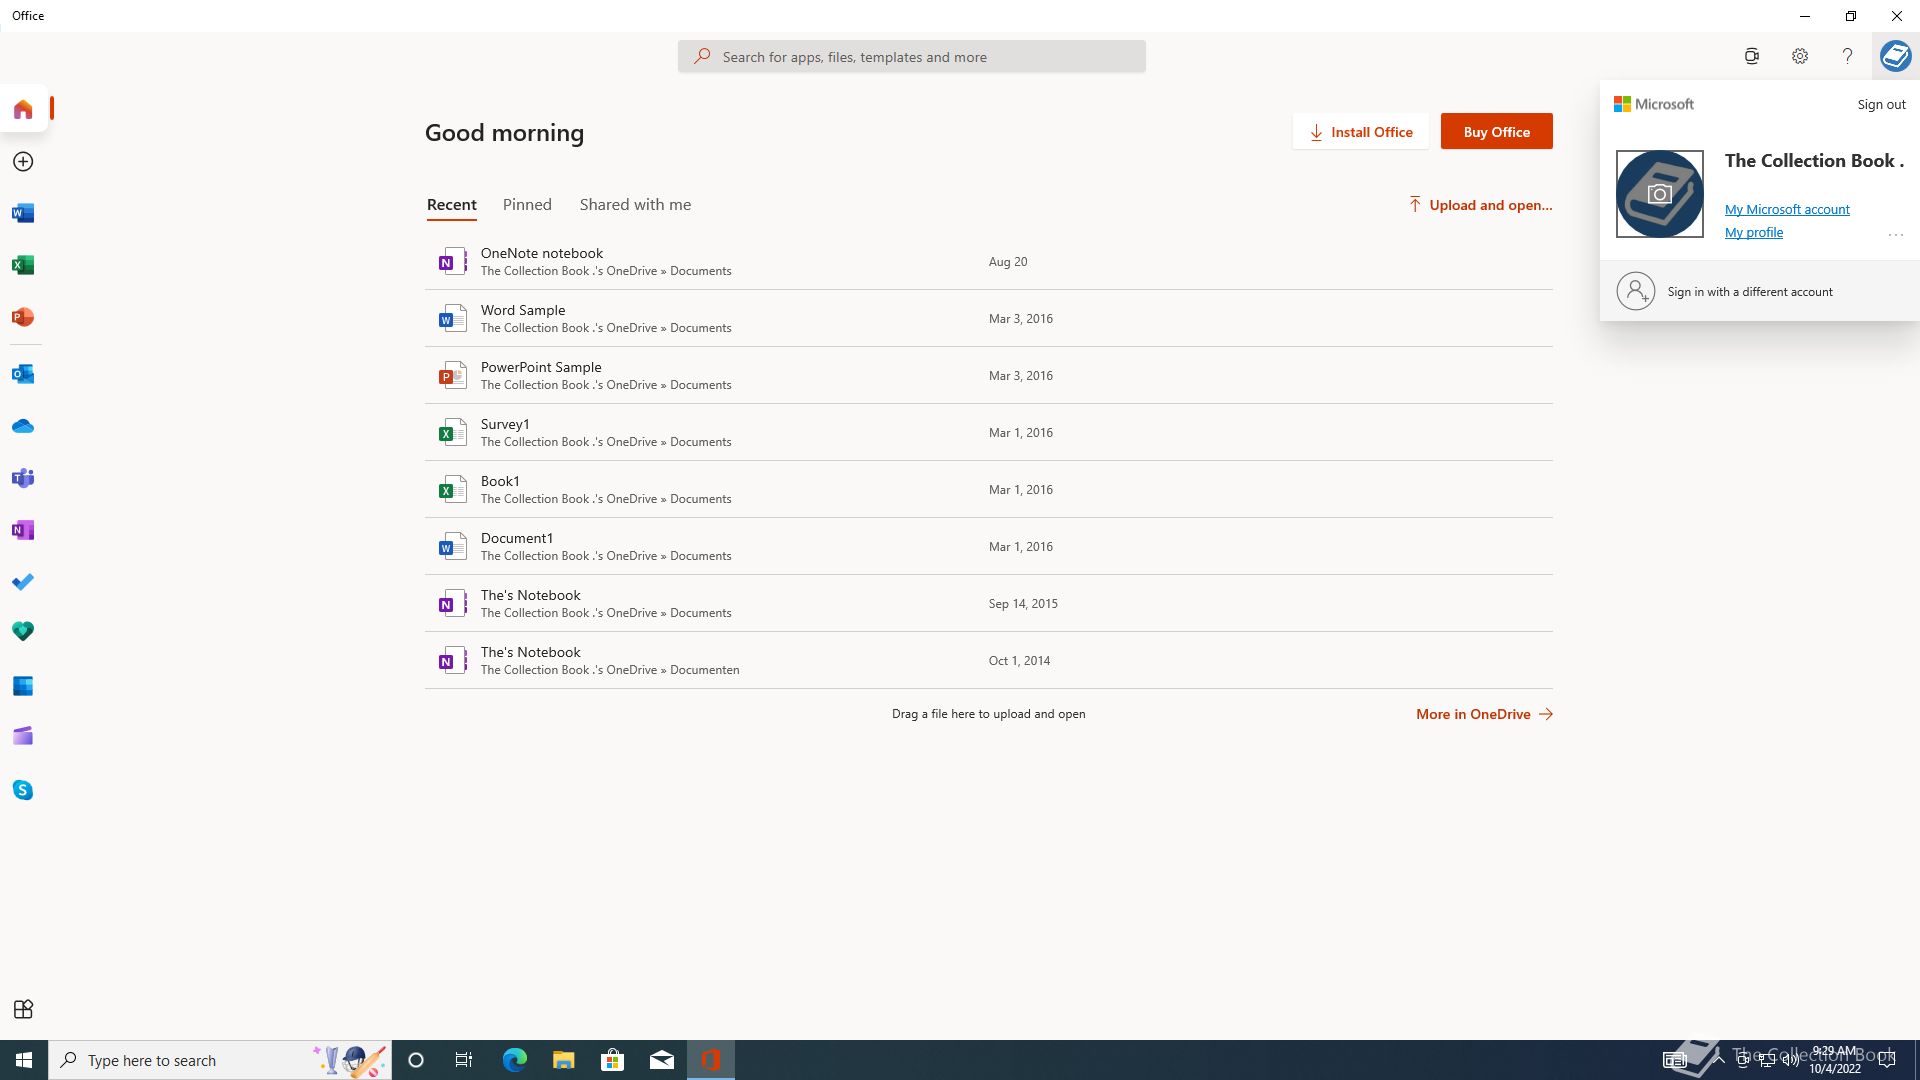Image resolution: width=1920 pixels, height=1080 pixels.
Task: Open Task View on the taskbar
Action: pos(464,1060)
